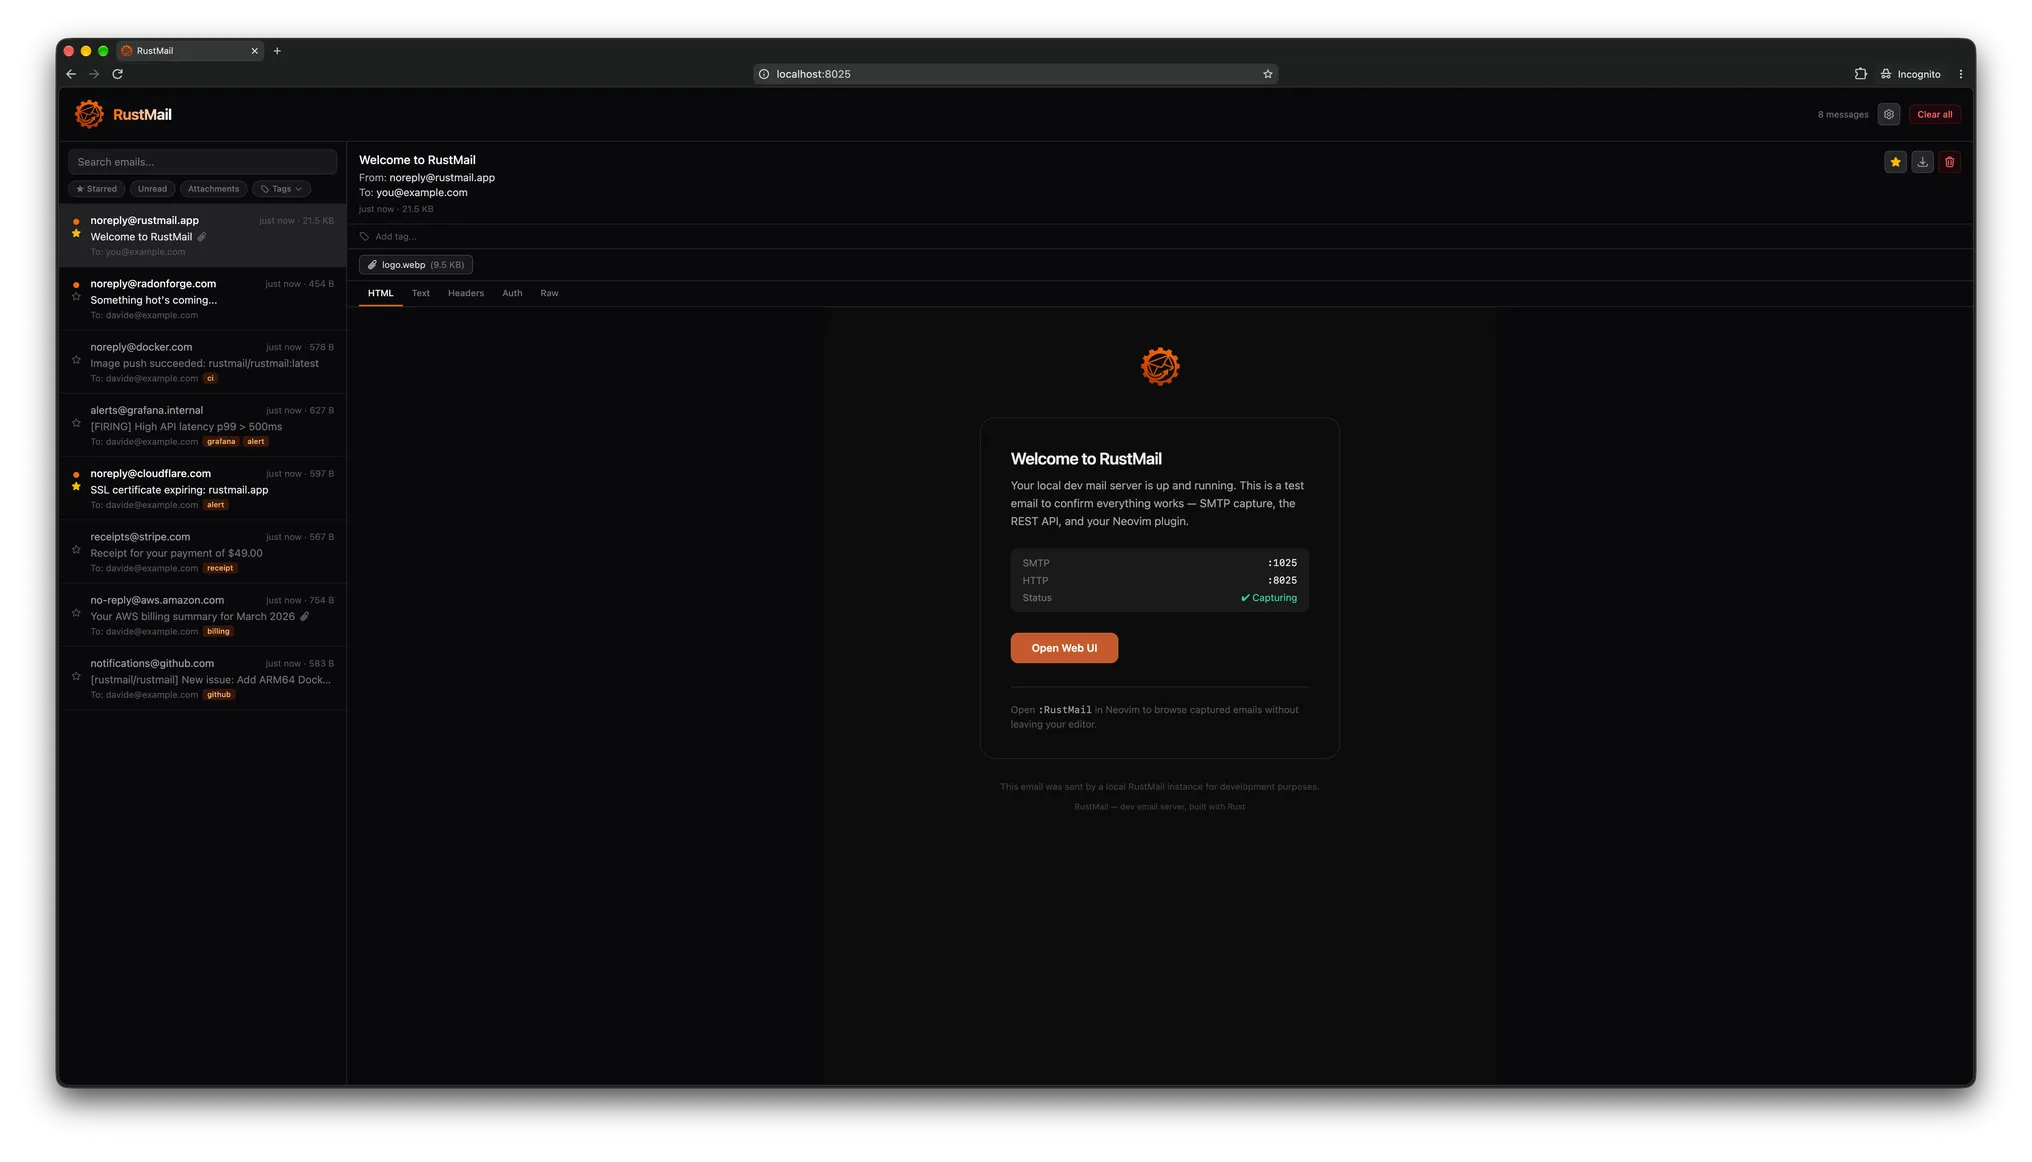Toggle the Starred filter
Screen dimensions: 2032x1162
(x=97, y=189)
